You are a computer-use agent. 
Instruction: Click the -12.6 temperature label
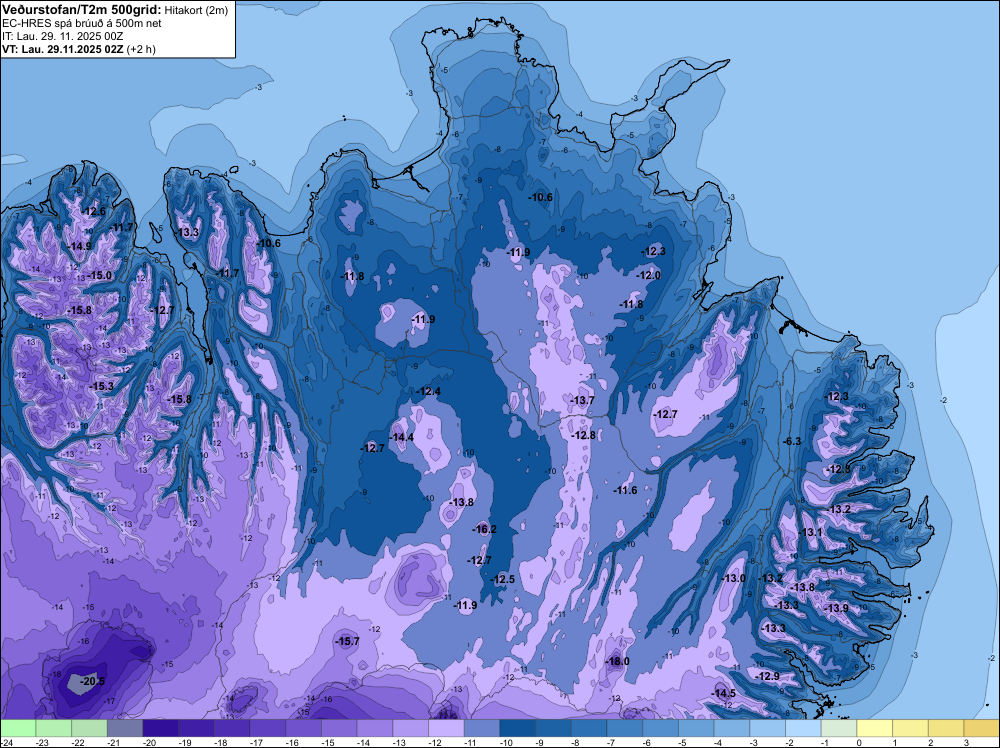93,212
